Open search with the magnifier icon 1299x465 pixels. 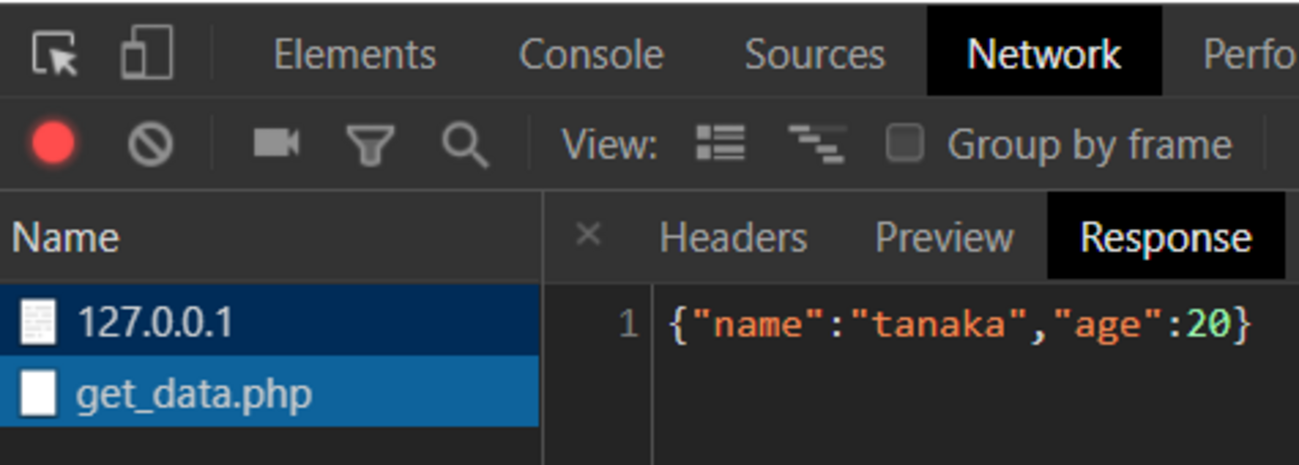465,146
